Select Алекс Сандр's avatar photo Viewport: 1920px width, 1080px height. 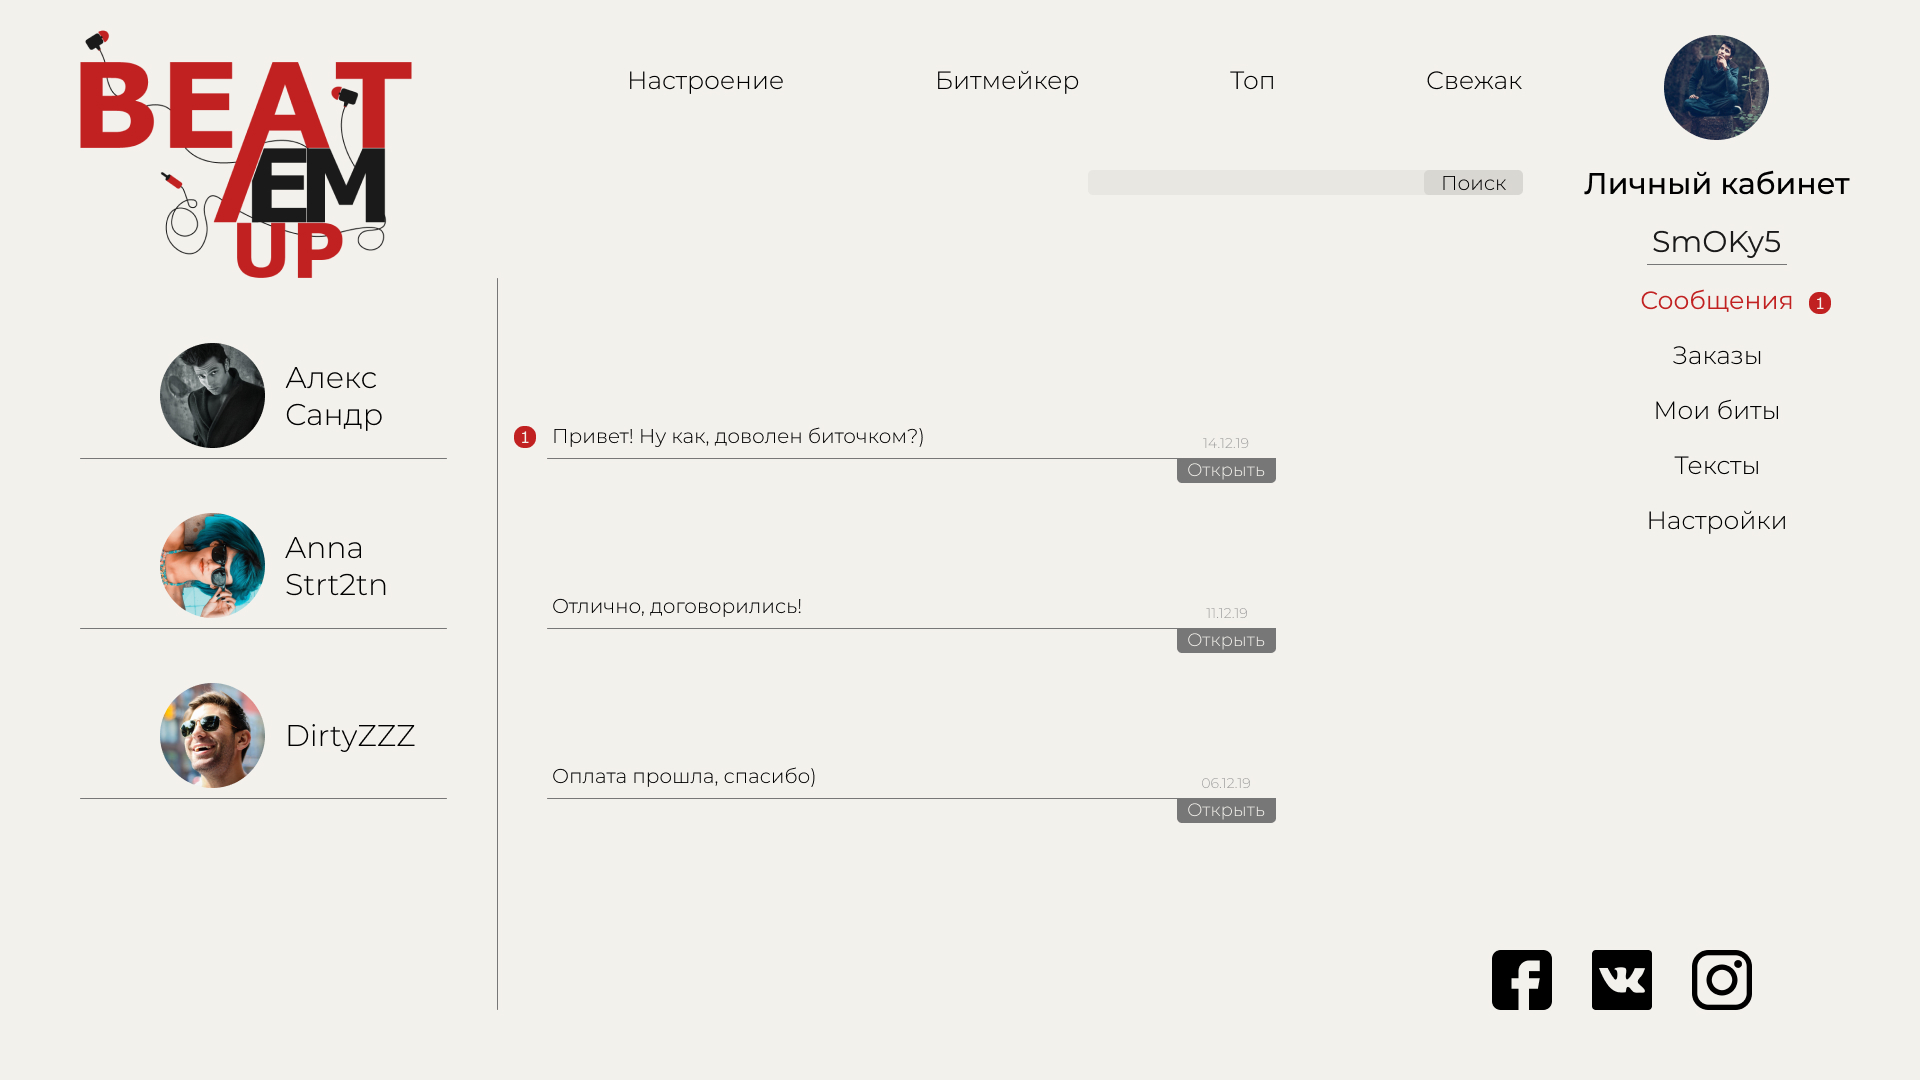coord(212,396)
